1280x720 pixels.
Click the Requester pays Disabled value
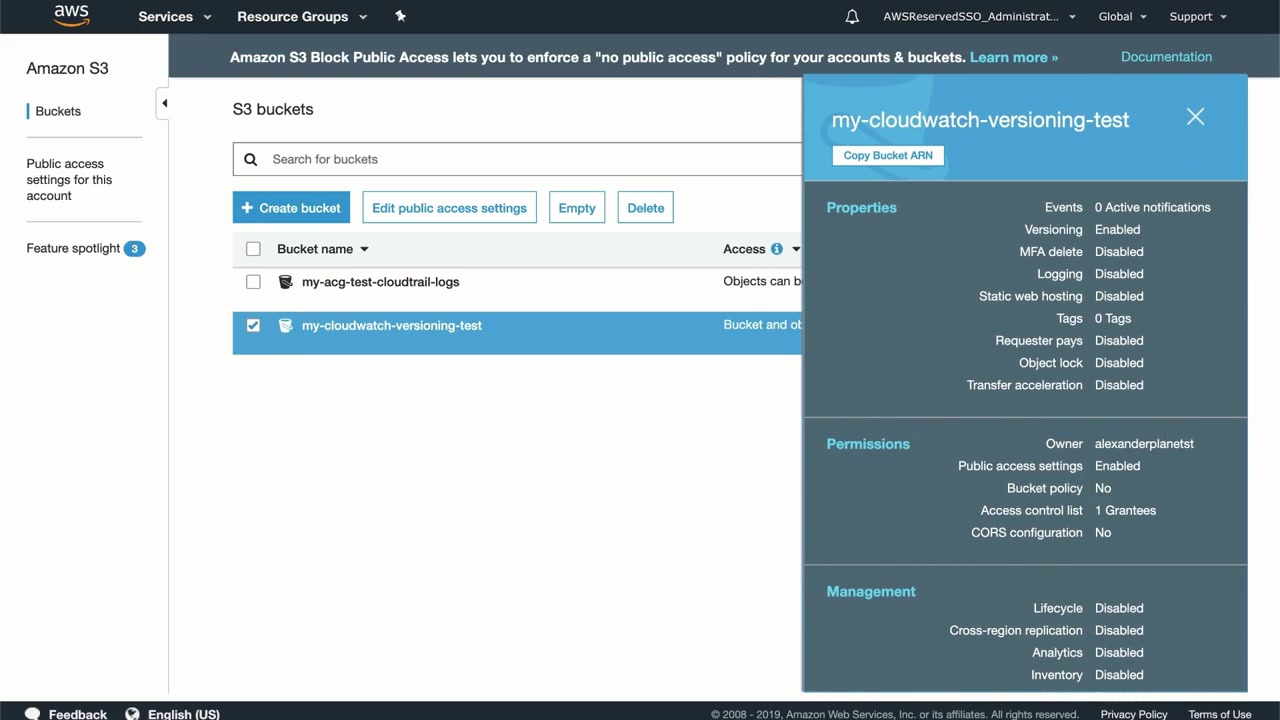(1119, 341)
